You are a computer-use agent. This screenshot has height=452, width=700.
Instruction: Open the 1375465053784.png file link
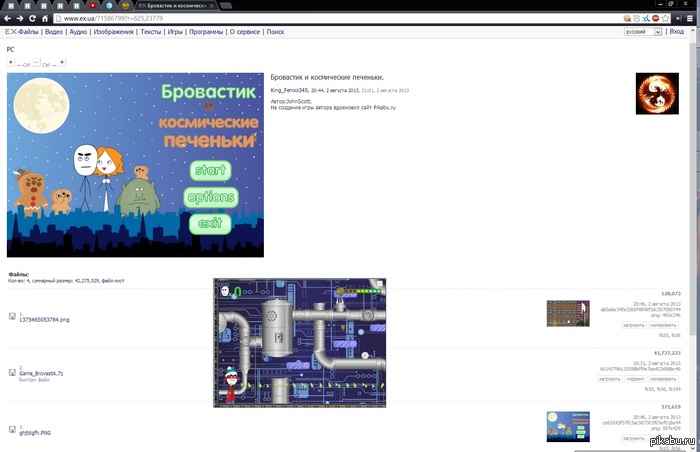pos(45,320)
